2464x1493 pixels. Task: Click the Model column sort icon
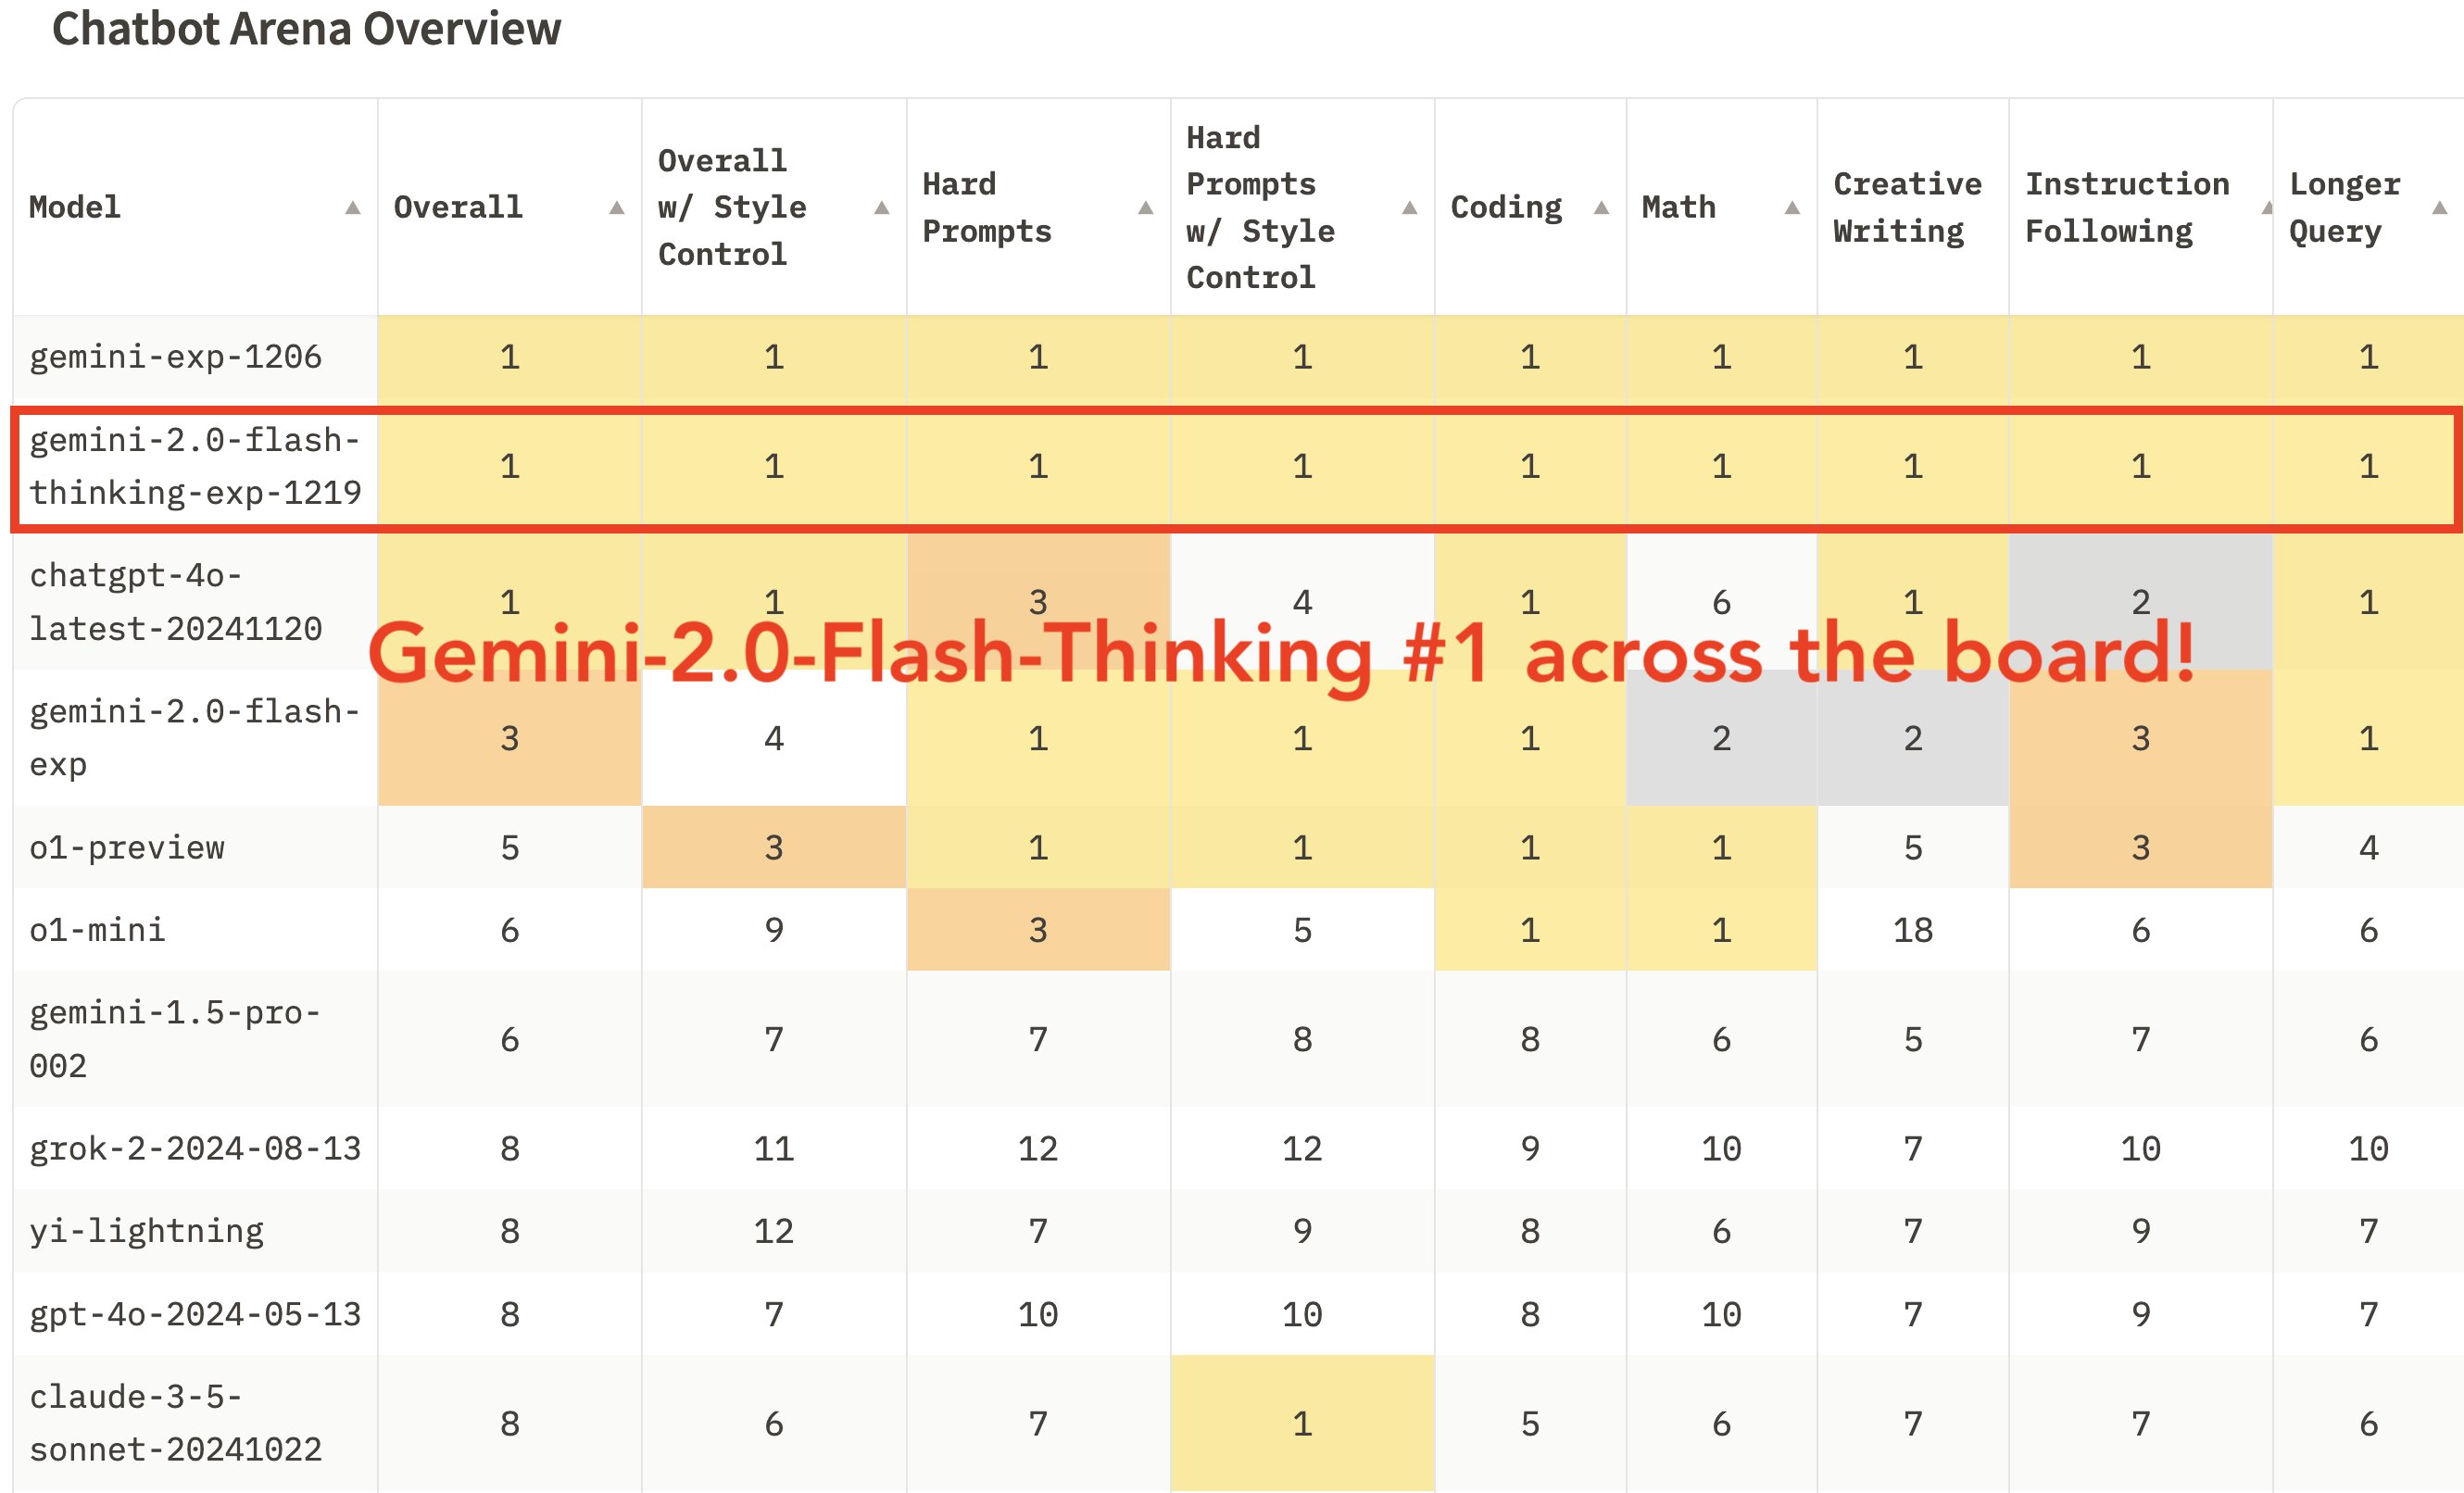350,207
